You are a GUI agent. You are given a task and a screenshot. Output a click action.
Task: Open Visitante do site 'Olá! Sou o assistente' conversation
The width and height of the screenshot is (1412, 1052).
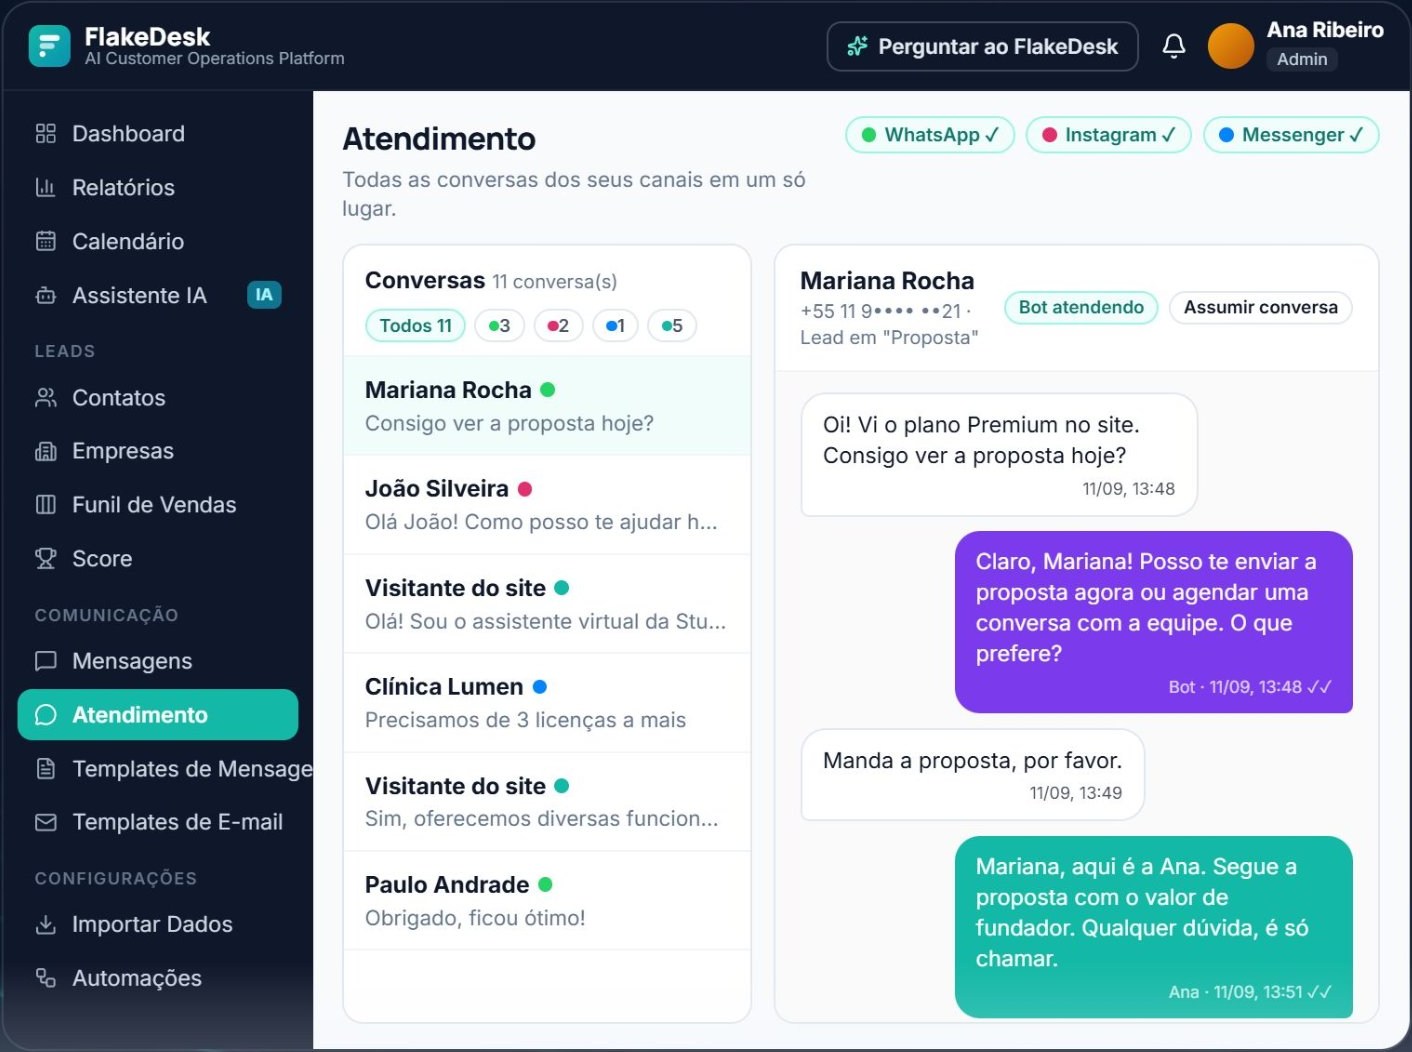[547, 604]
